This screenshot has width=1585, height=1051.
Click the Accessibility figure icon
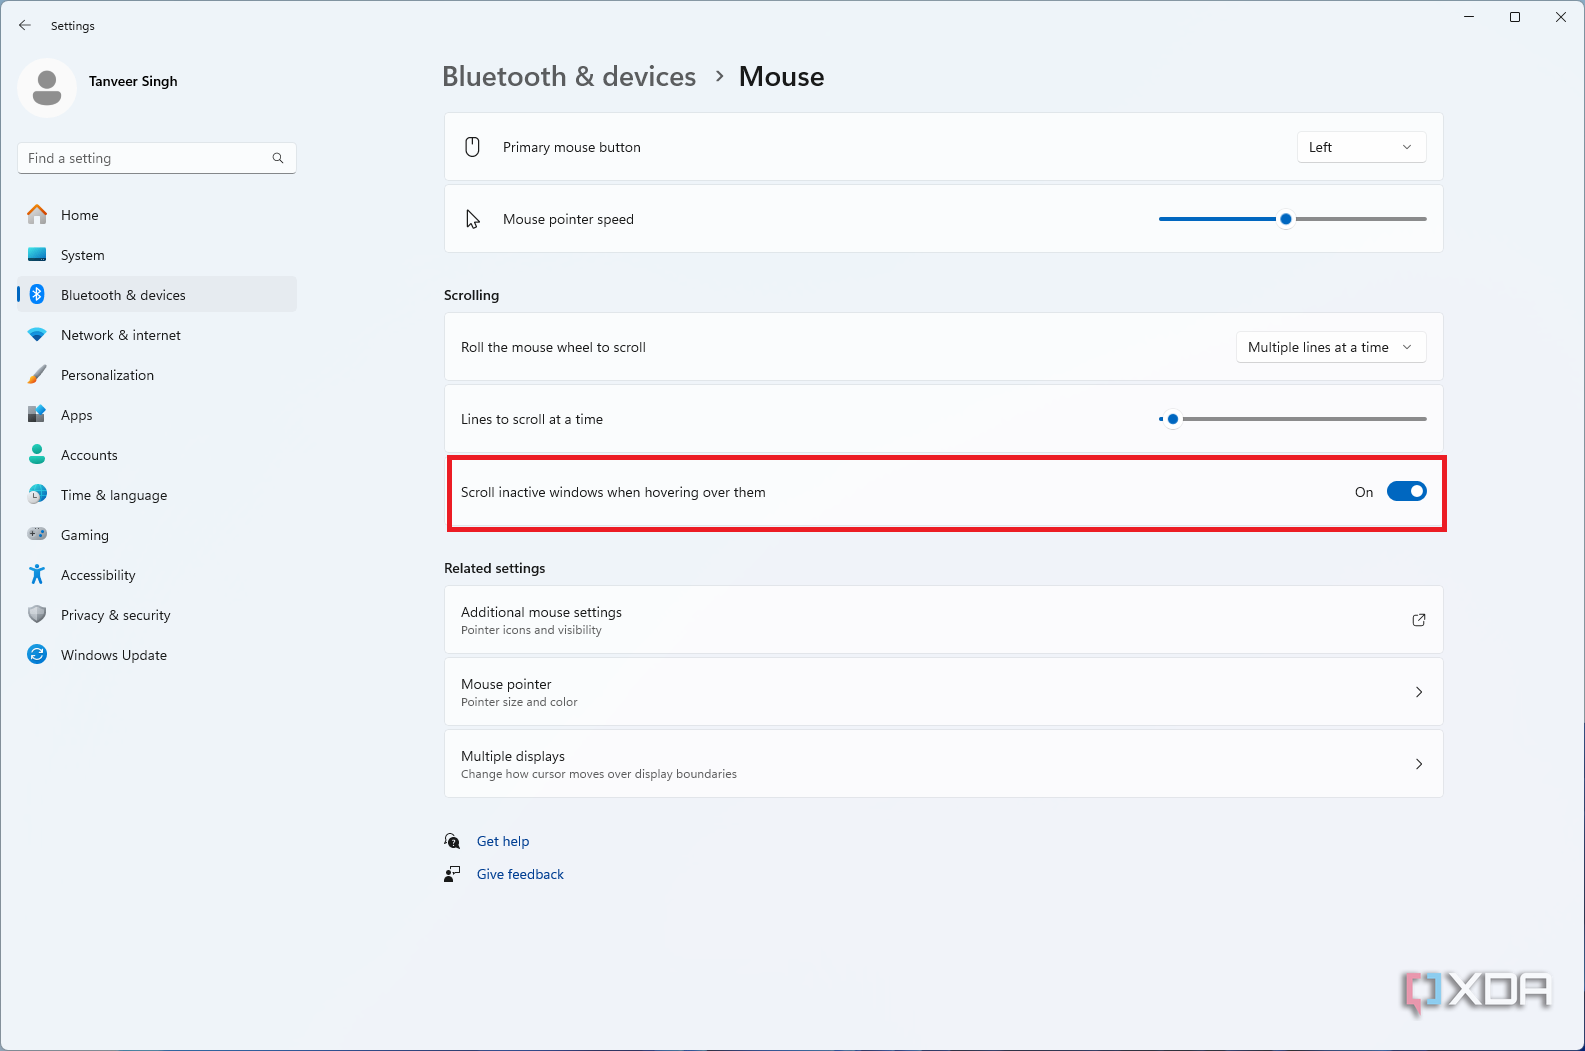[37, 574]
